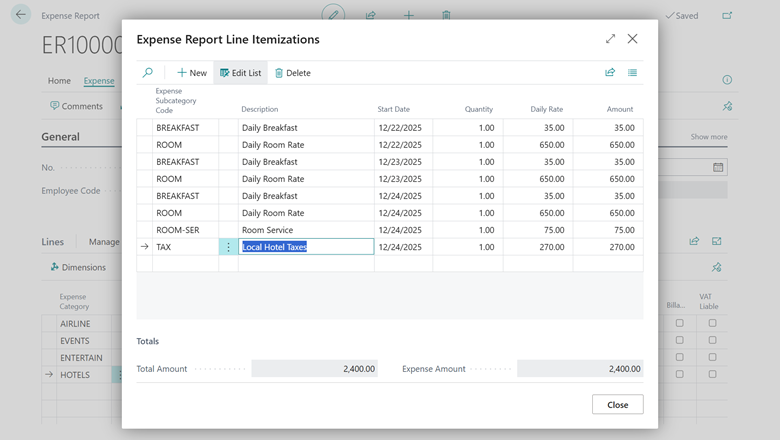Expand the dialog to full screen

coord(610,39)
